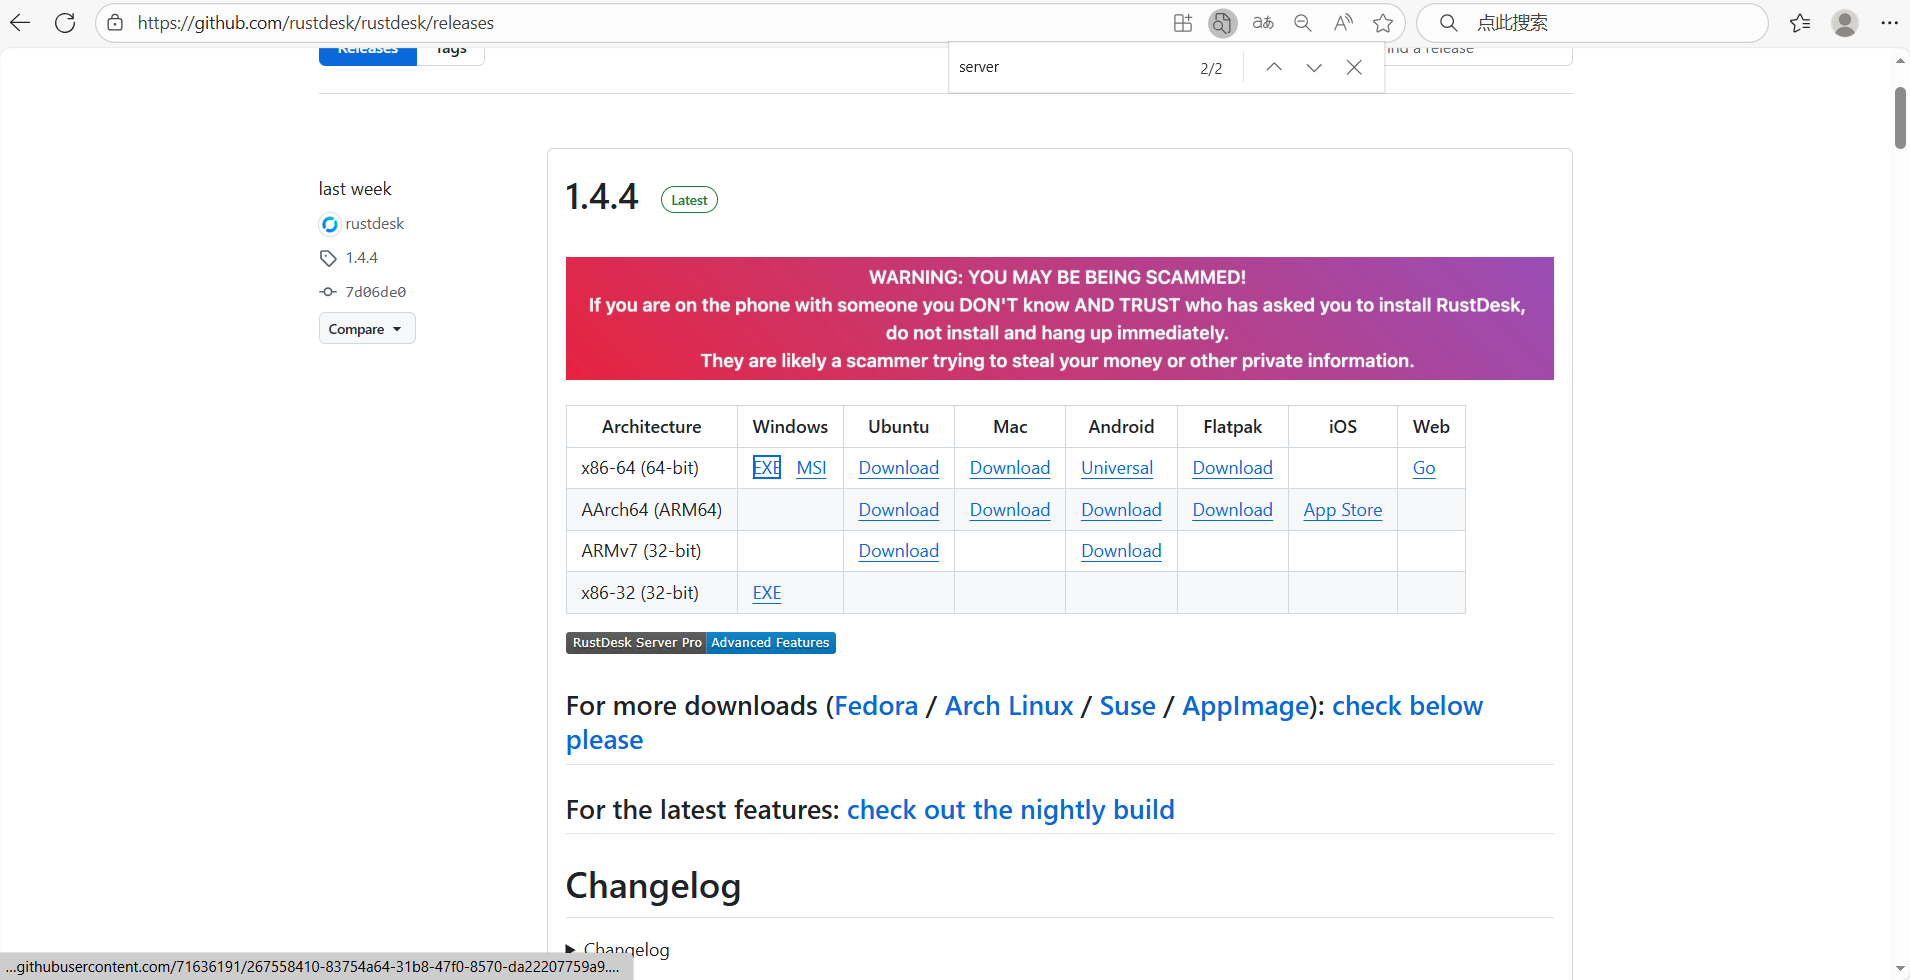Viewport: 1910px width, 980px height.
Task: Open the Suse downloads link
Action: pyautogui.click(x=1127, y=706)
